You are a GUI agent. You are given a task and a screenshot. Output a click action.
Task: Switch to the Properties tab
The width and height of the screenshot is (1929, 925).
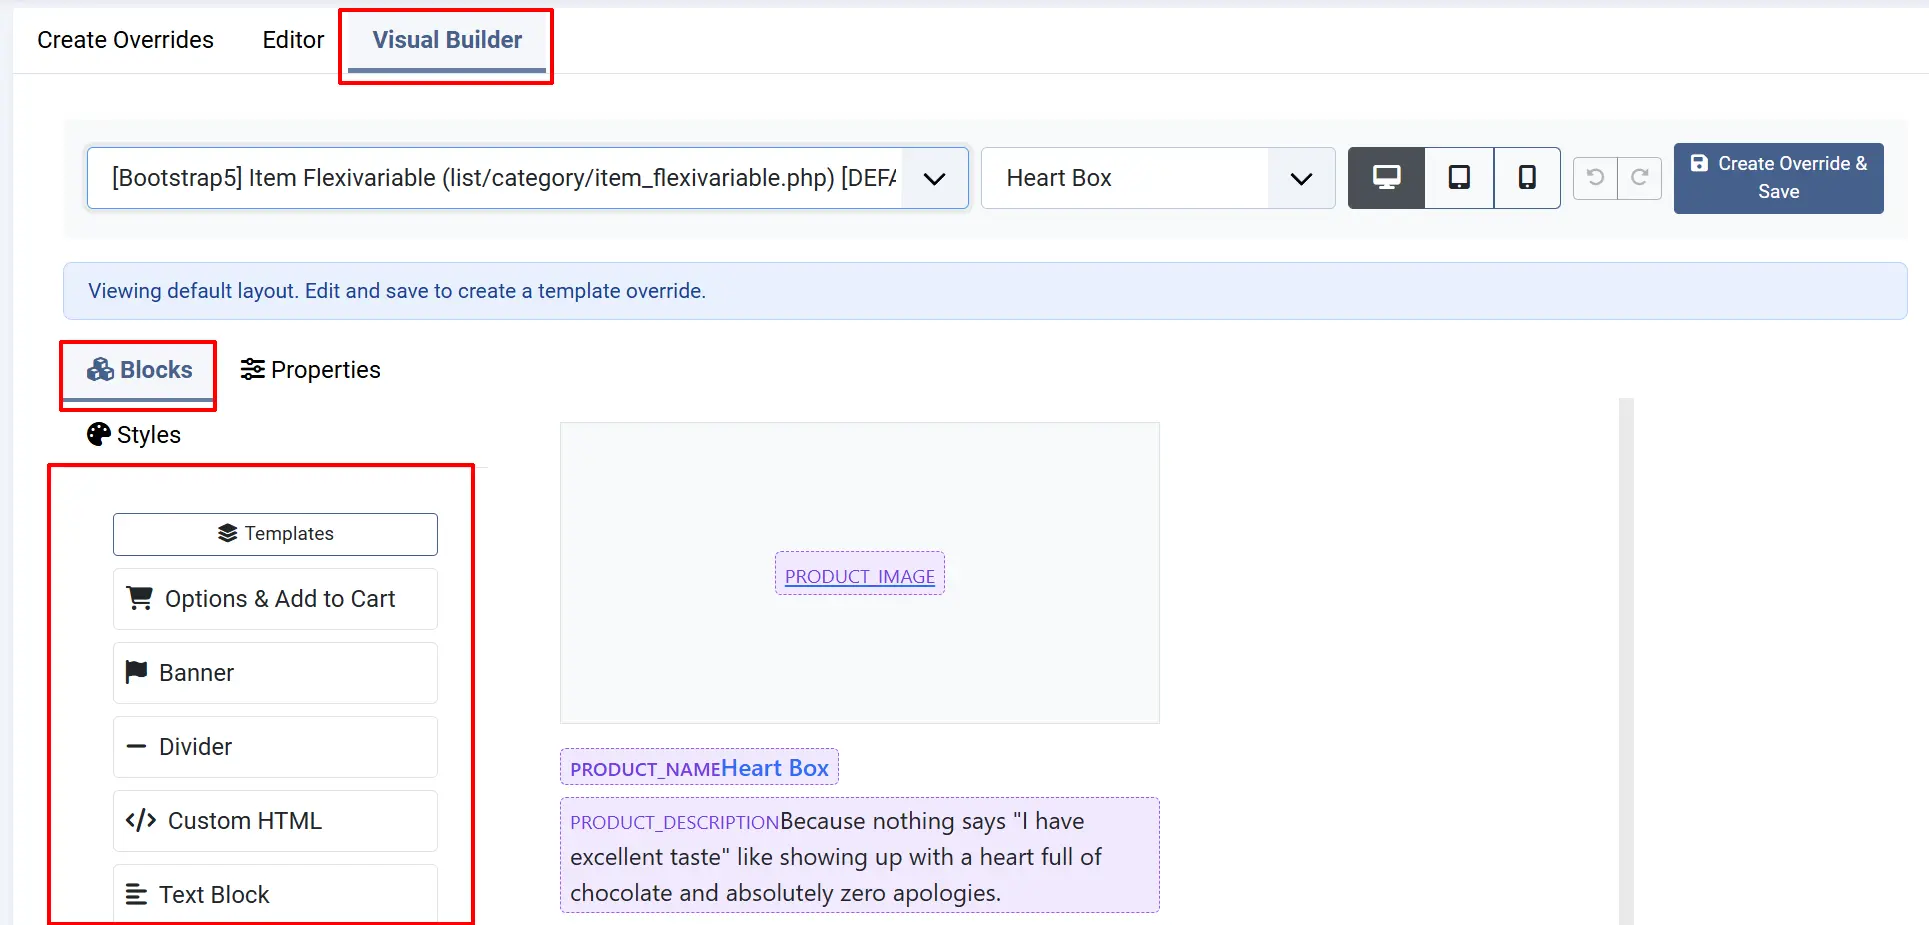(310, 370)
